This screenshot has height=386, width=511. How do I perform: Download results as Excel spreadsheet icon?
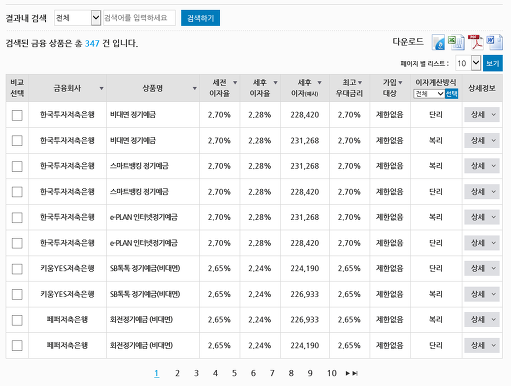(456, 42)
